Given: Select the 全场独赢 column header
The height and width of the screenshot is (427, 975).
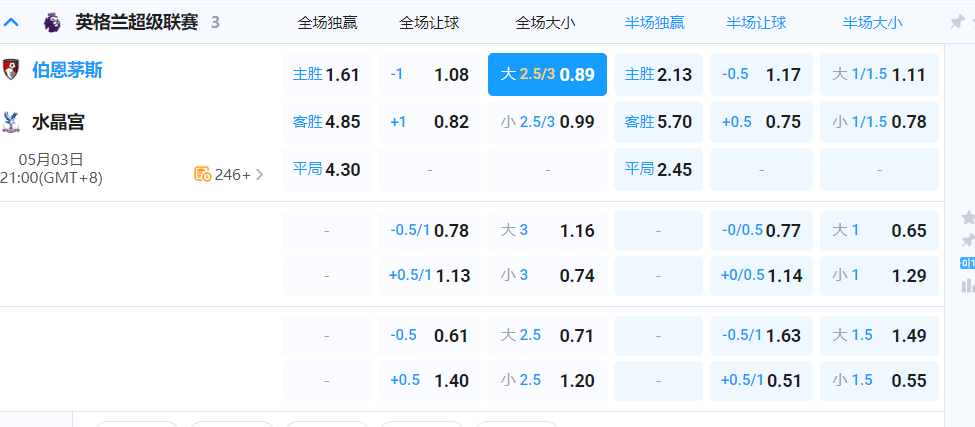Looking at the screenshot, I should 327,24.
